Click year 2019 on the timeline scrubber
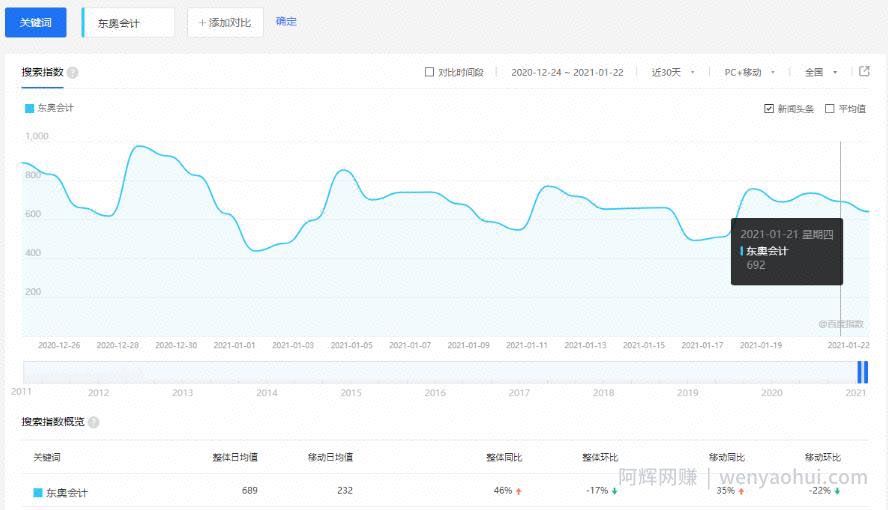Image resolution: width=888 pixels, height=510 pixels. tap(688, 392)
